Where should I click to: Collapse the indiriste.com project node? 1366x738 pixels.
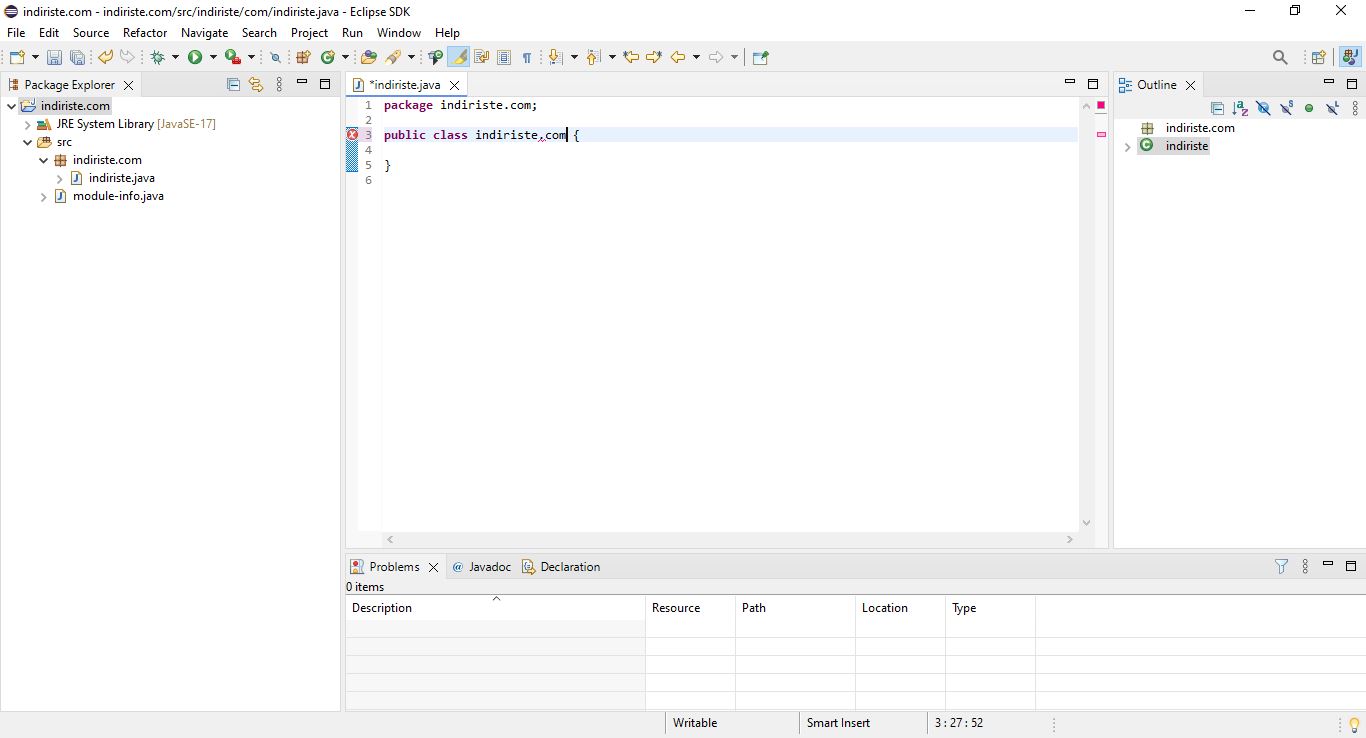click(11, 106)
